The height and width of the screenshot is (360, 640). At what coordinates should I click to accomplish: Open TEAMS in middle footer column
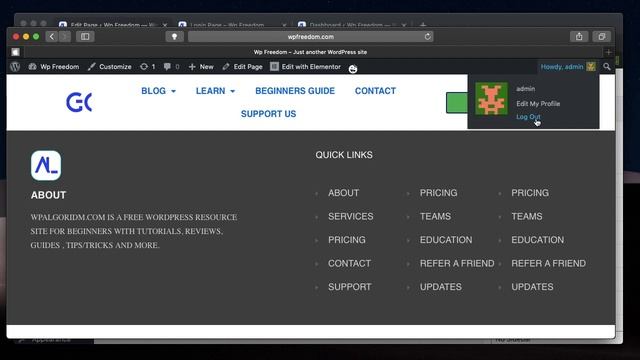(435, 217)
